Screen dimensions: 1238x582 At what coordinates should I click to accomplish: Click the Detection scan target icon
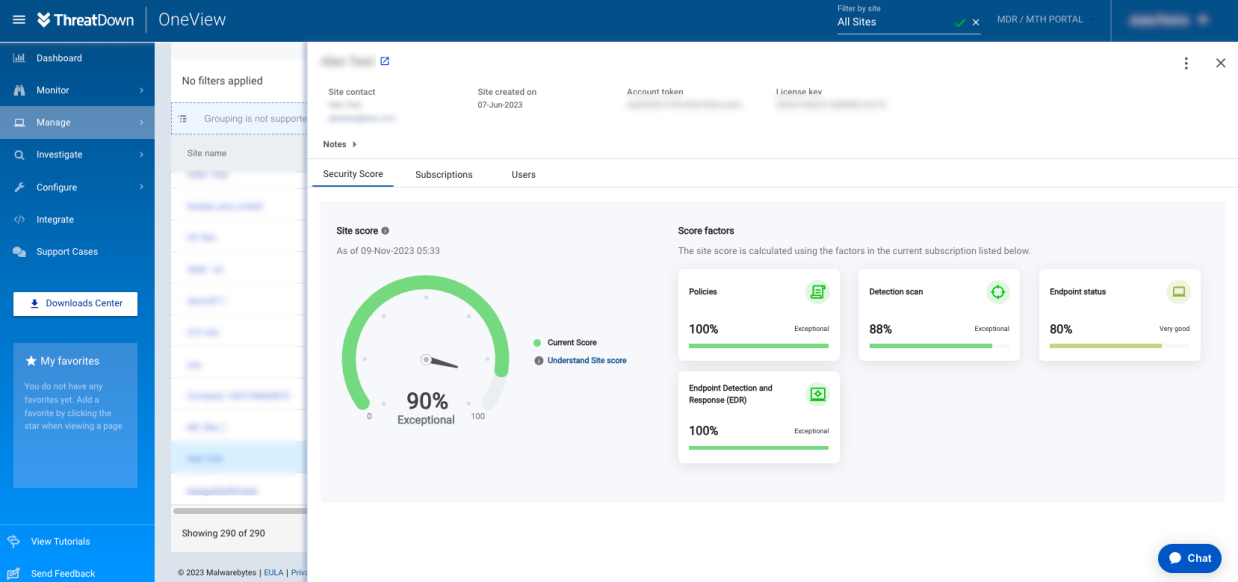pyautogui.click(x=997, y=292)
